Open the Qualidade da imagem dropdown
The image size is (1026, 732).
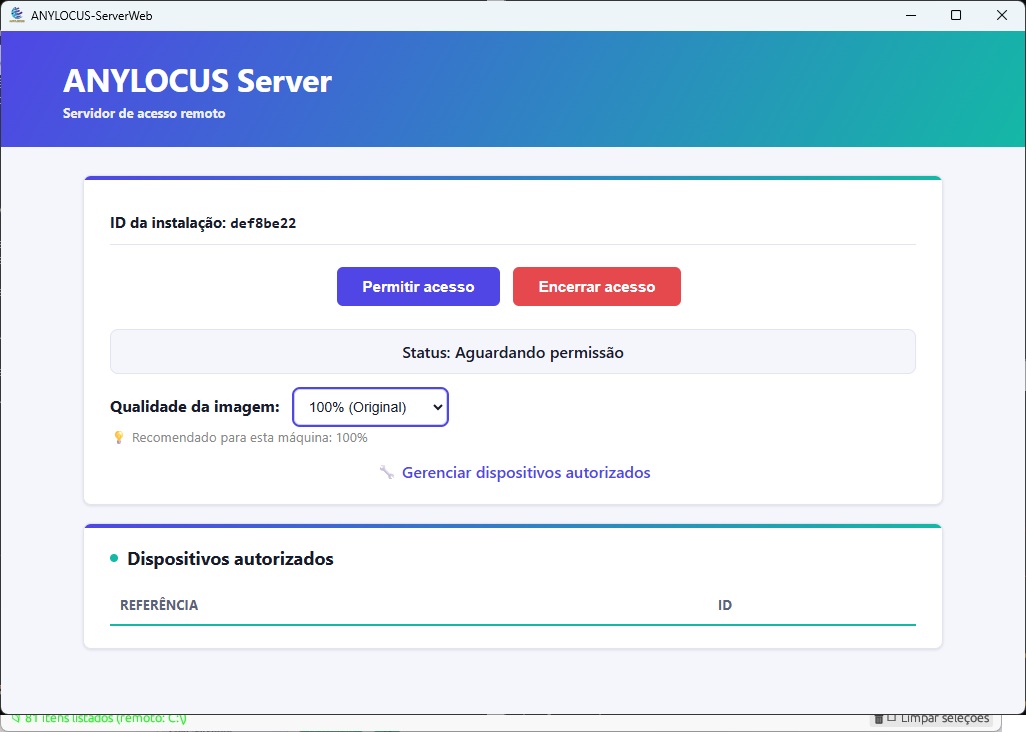(x=370, y=407)
